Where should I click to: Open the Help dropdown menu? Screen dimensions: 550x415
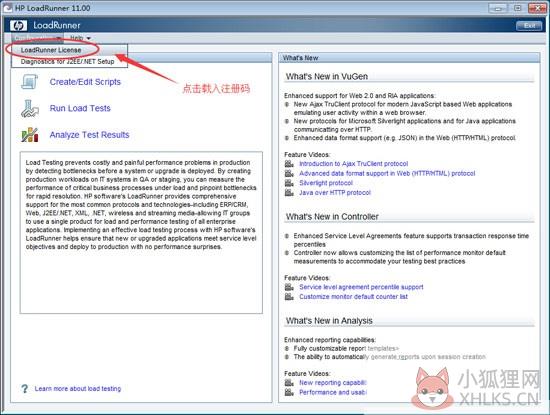point(80,38)
